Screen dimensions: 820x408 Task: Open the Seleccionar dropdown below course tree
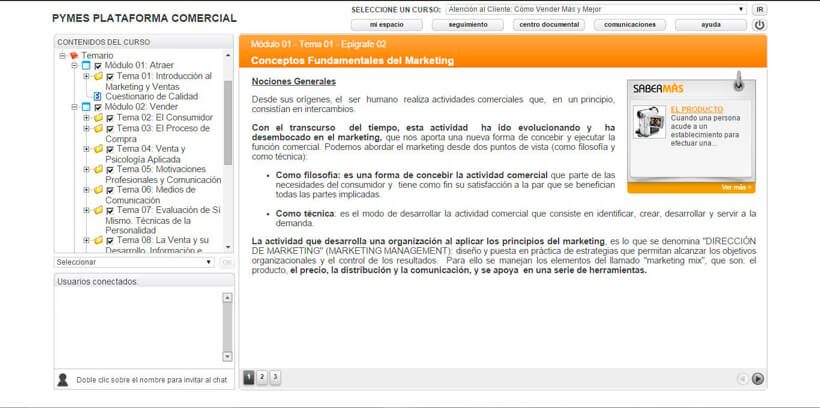tap(134, 262)
